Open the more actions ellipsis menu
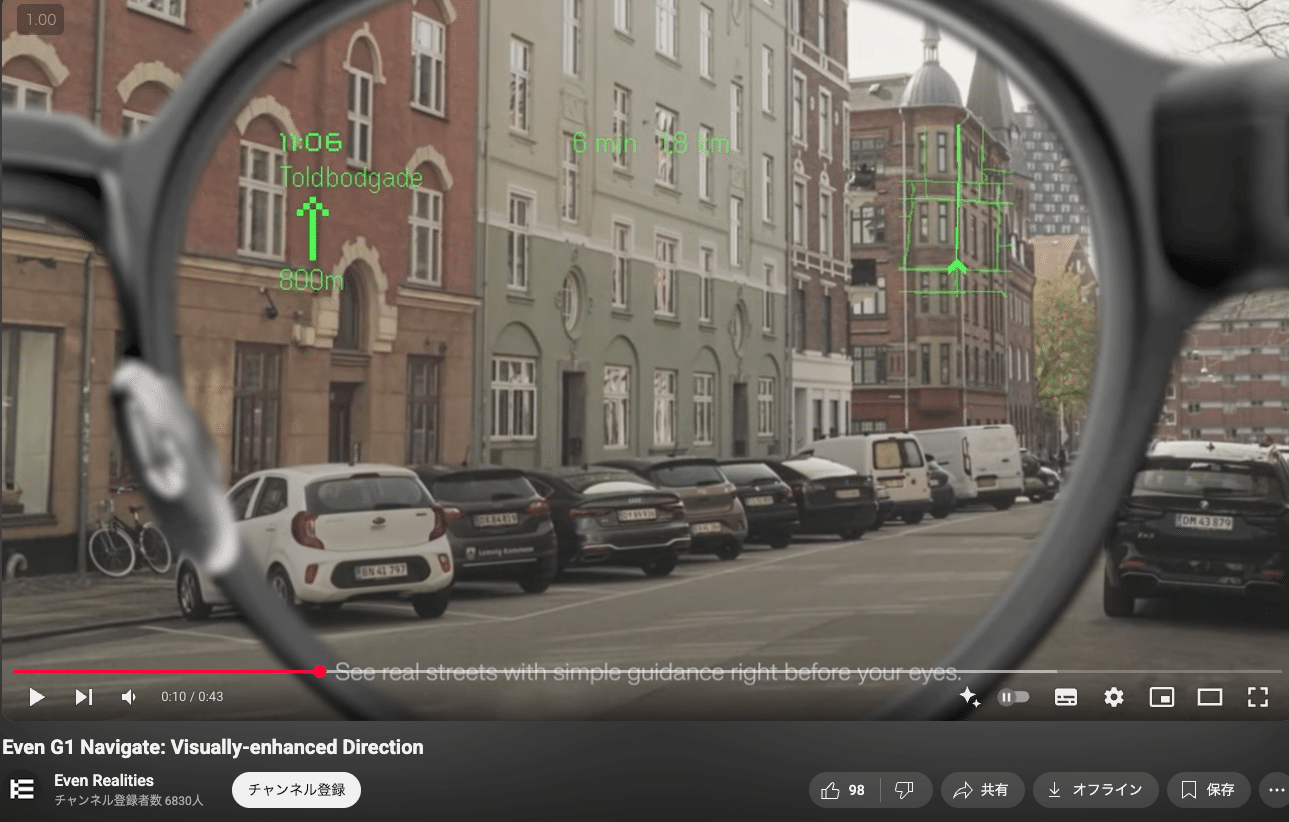The width and height of the screenshot is (1289, 822). (1275, 790)
